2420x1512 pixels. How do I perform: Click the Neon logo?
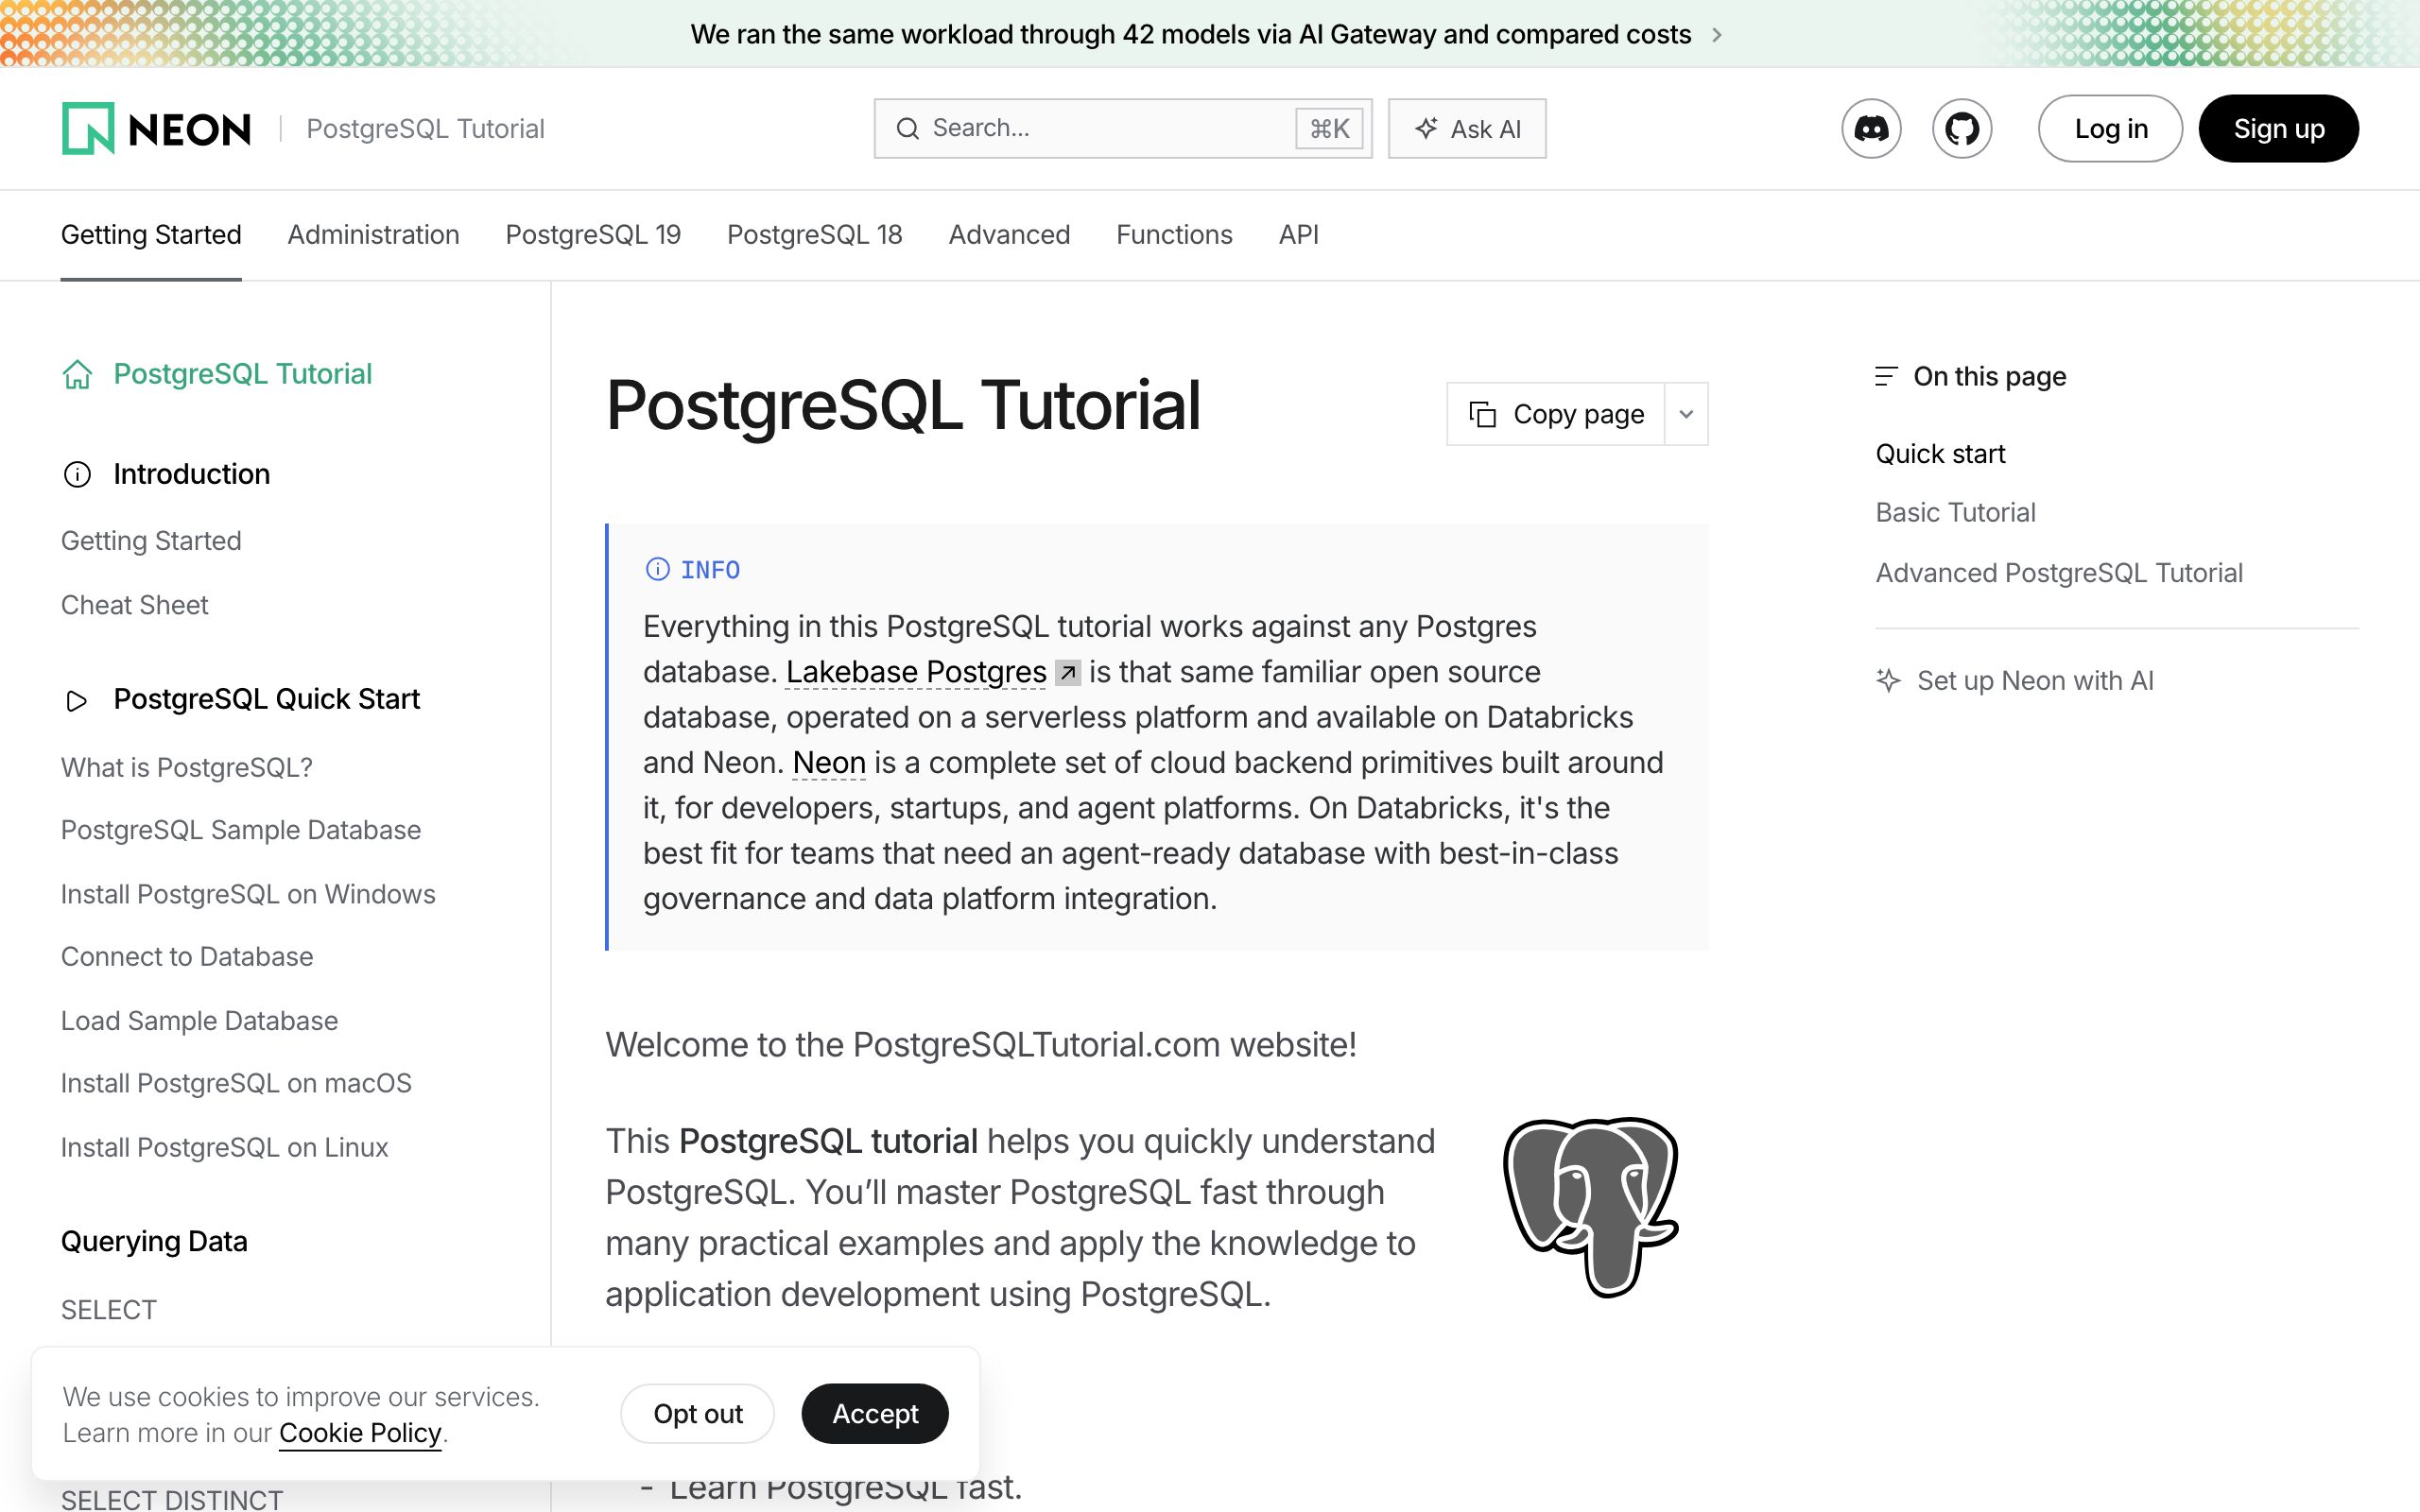156,128
